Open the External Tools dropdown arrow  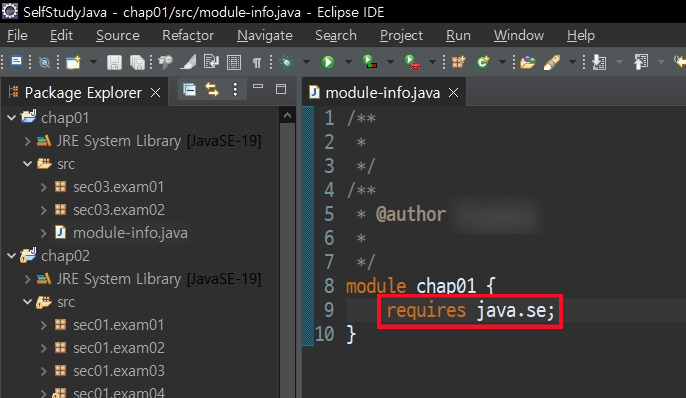tap(432, 63)
